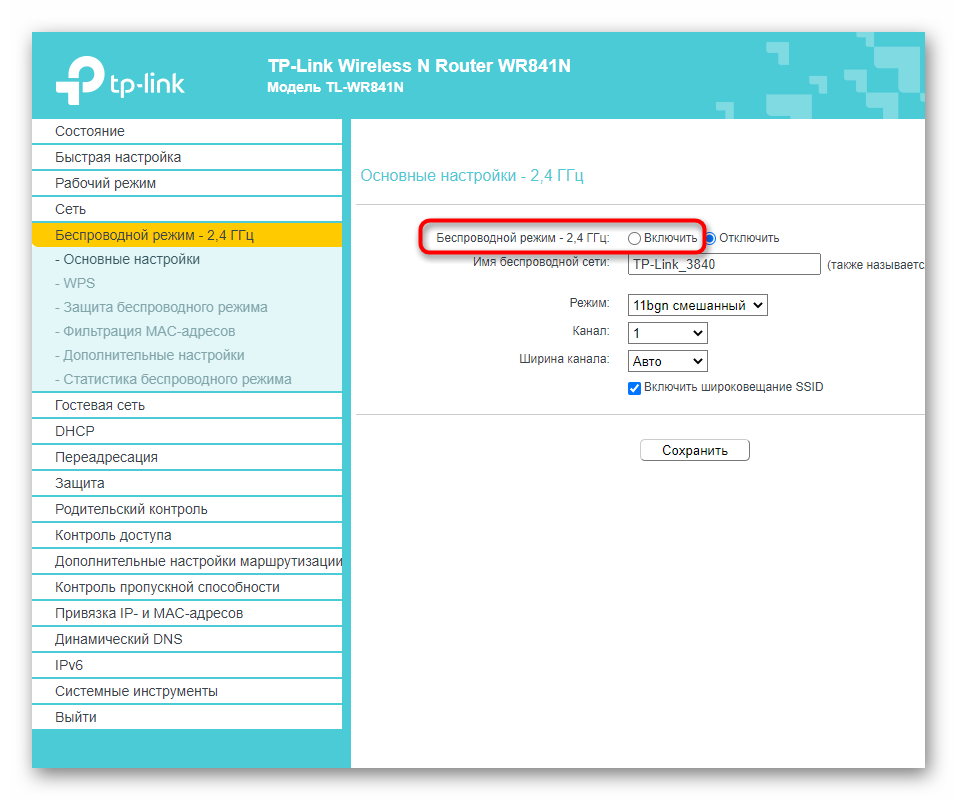This screenshot has width=957, height=800.
Task: Open Быстрая настройка menu item
Action: point(187,157)
